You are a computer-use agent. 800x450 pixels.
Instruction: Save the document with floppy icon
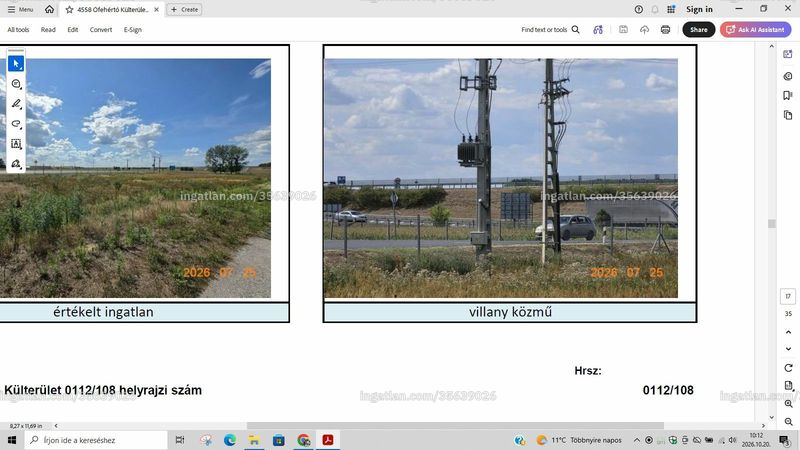(x=623, y=30)
